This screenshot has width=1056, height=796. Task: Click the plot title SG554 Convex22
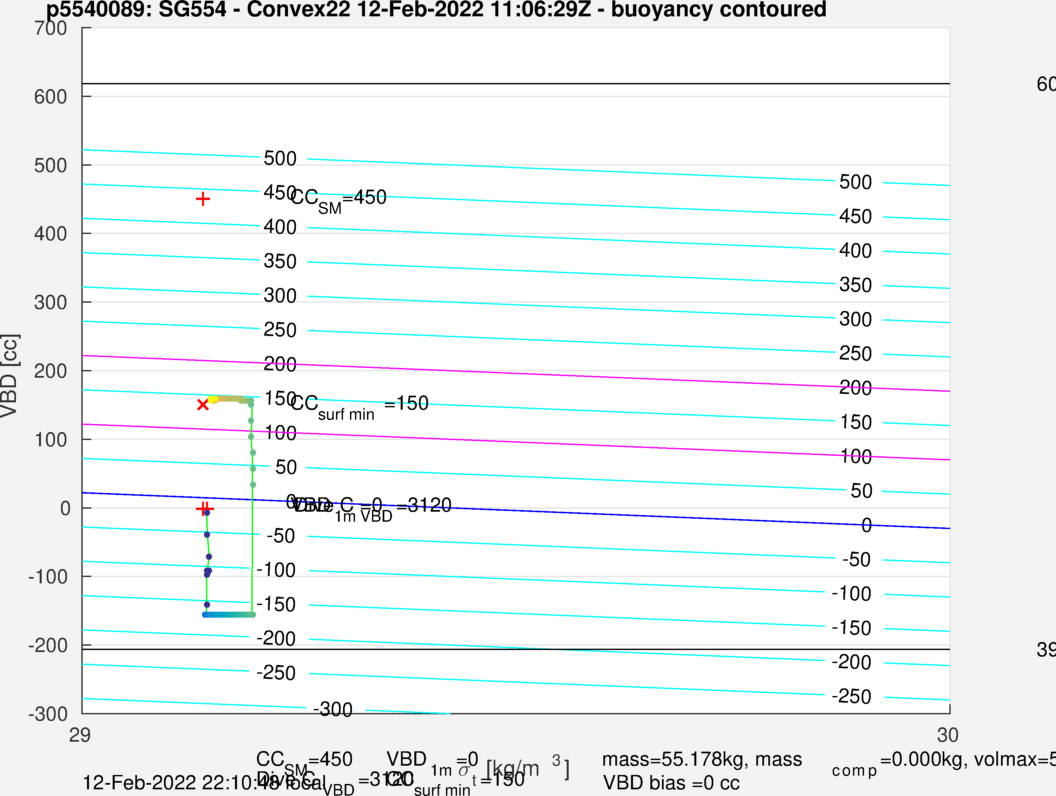(436, 11)
